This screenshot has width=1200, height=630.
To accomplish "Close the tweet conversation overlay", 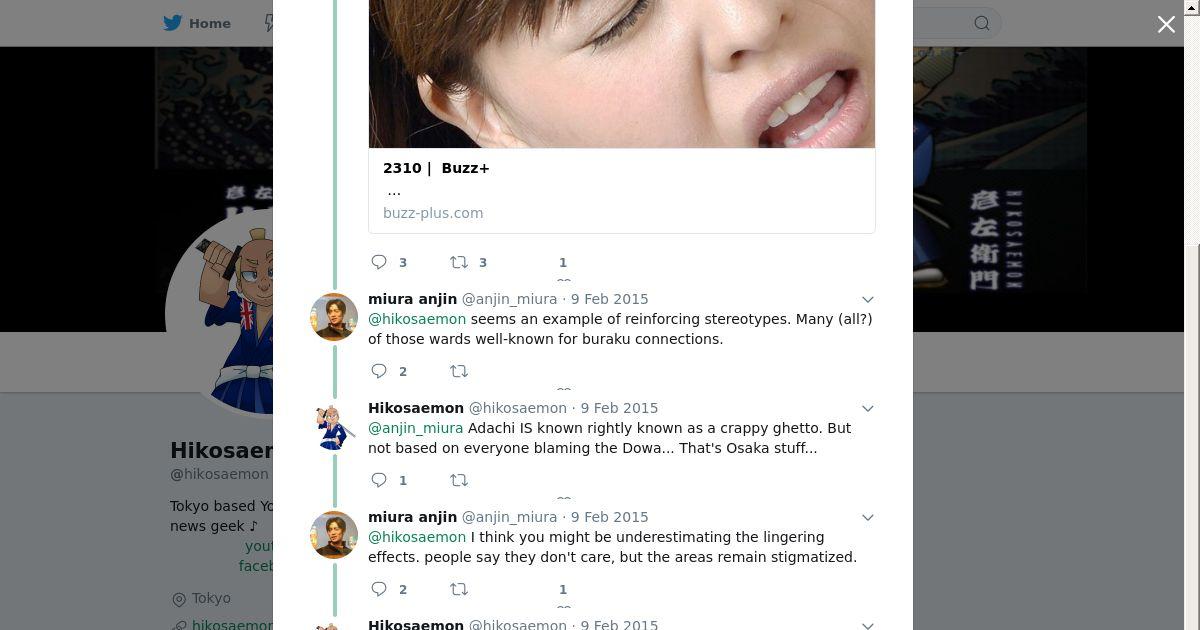I will pos(1166,24).
